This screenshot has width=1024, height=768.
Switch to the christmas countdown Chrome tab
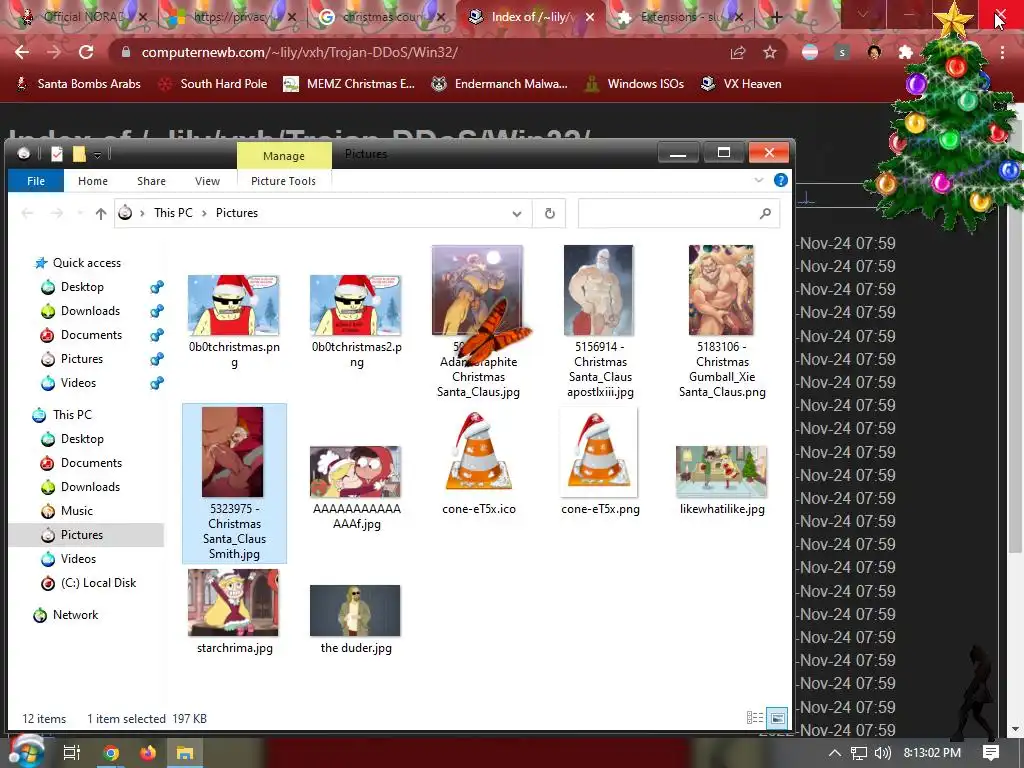pyautogui.click(x=382, y=17)
